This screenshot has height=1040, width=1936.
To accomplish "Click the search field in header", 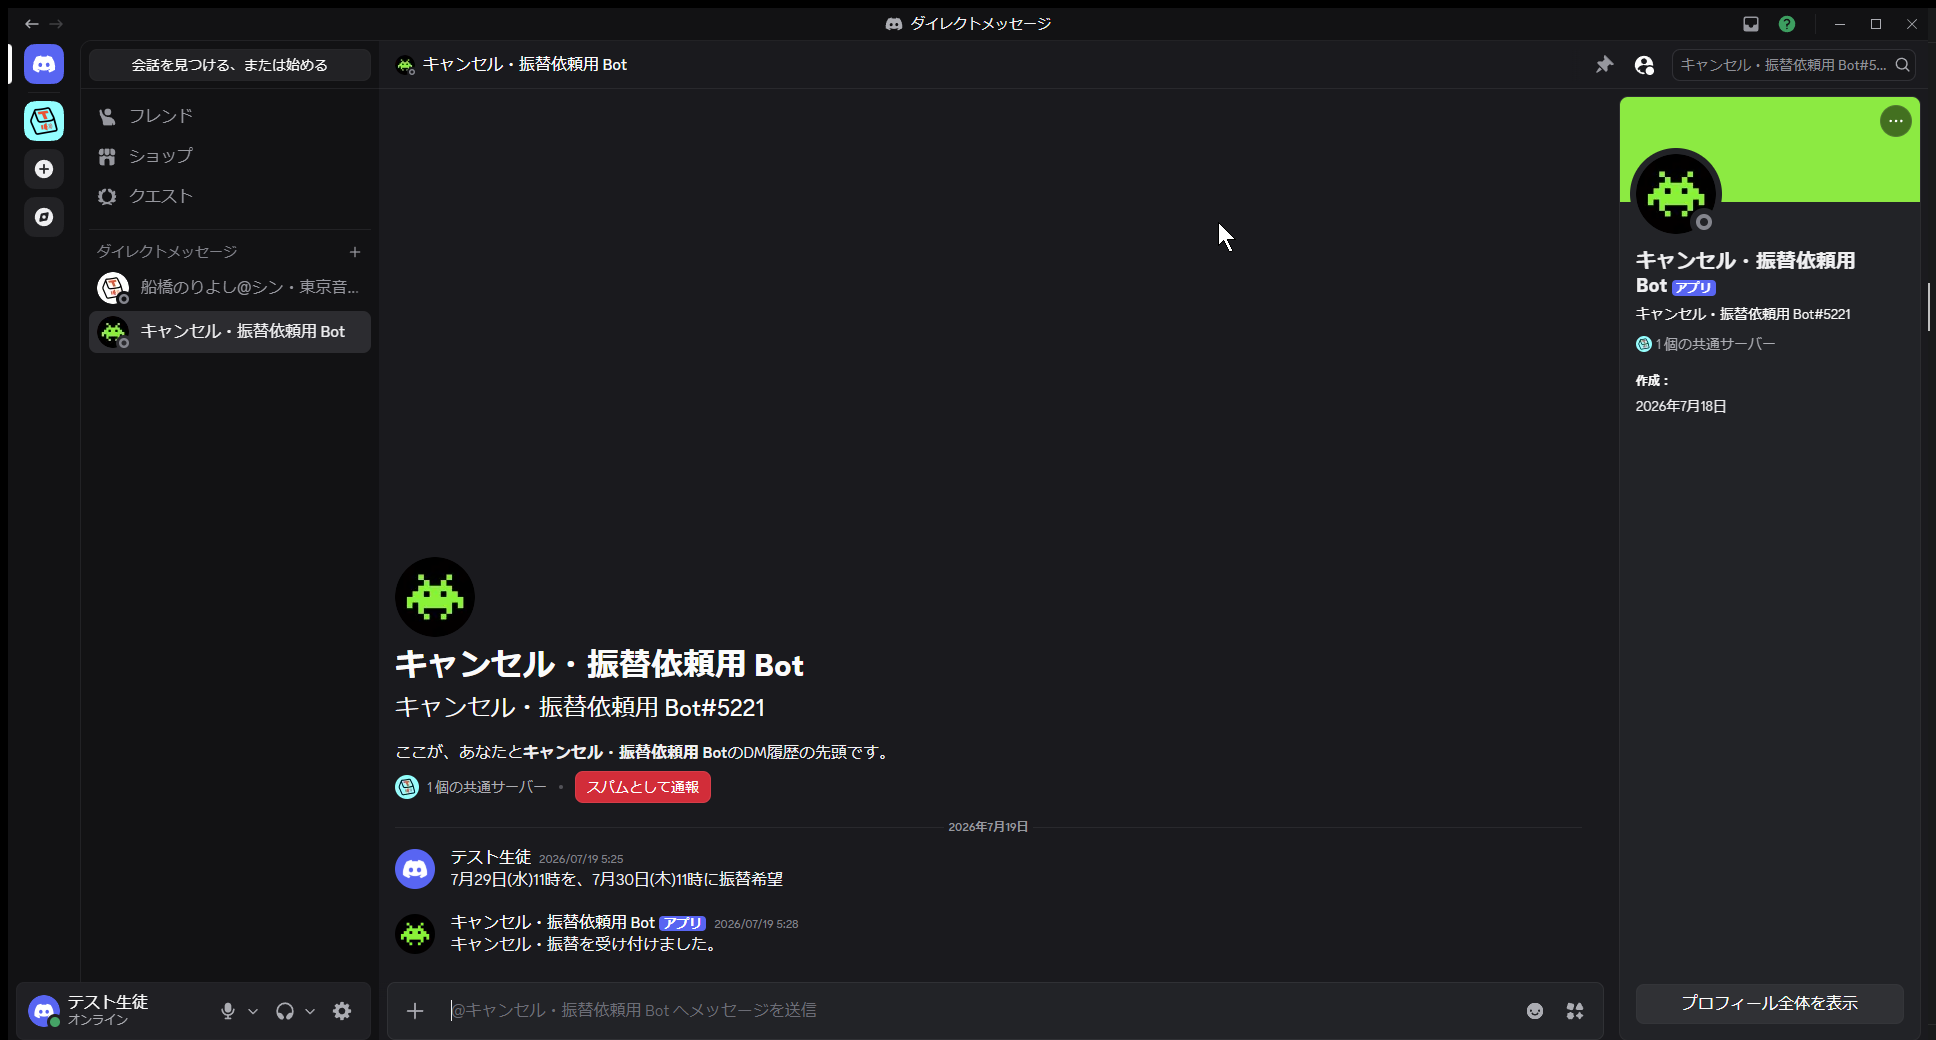I will point(1793,65).
